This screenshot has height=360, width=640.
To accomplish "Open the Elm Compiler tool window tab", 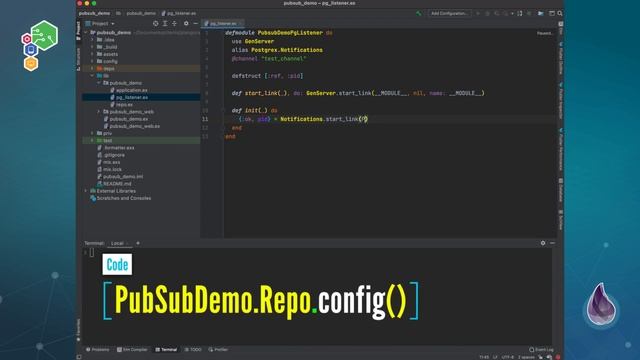I will click(x=132, y=350).
